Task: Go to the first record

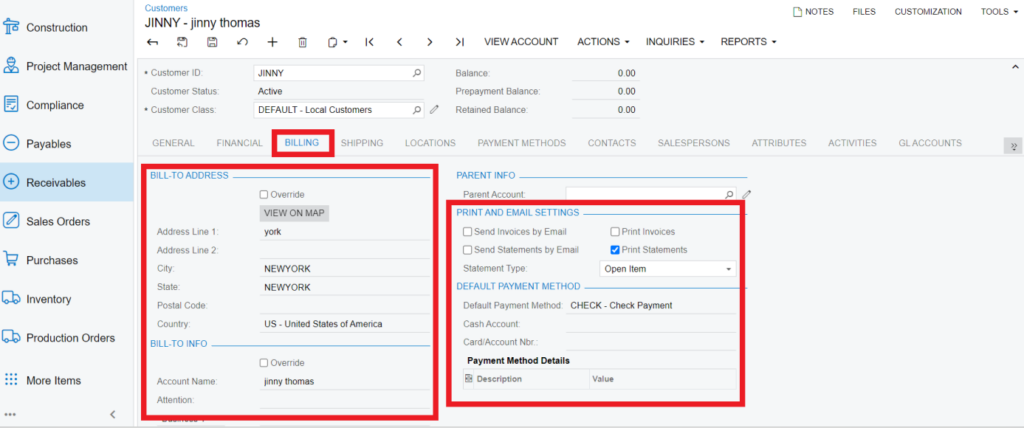Action: pos(369,42)
